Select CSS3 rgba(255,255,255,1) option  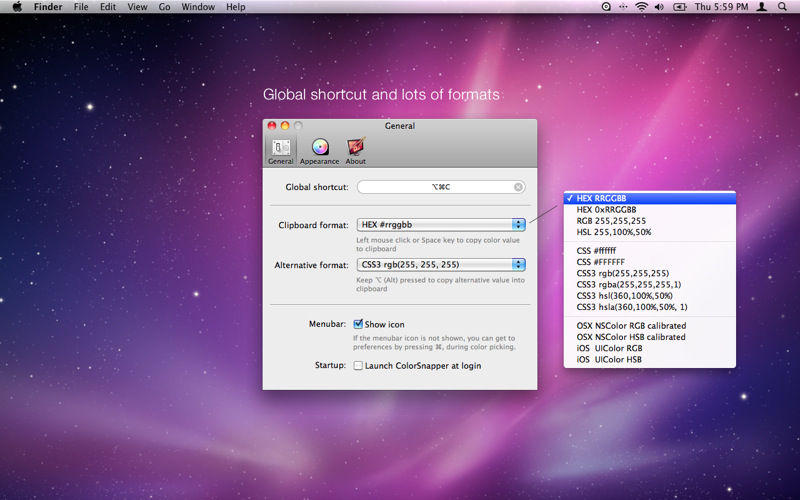tap(649, 284)
